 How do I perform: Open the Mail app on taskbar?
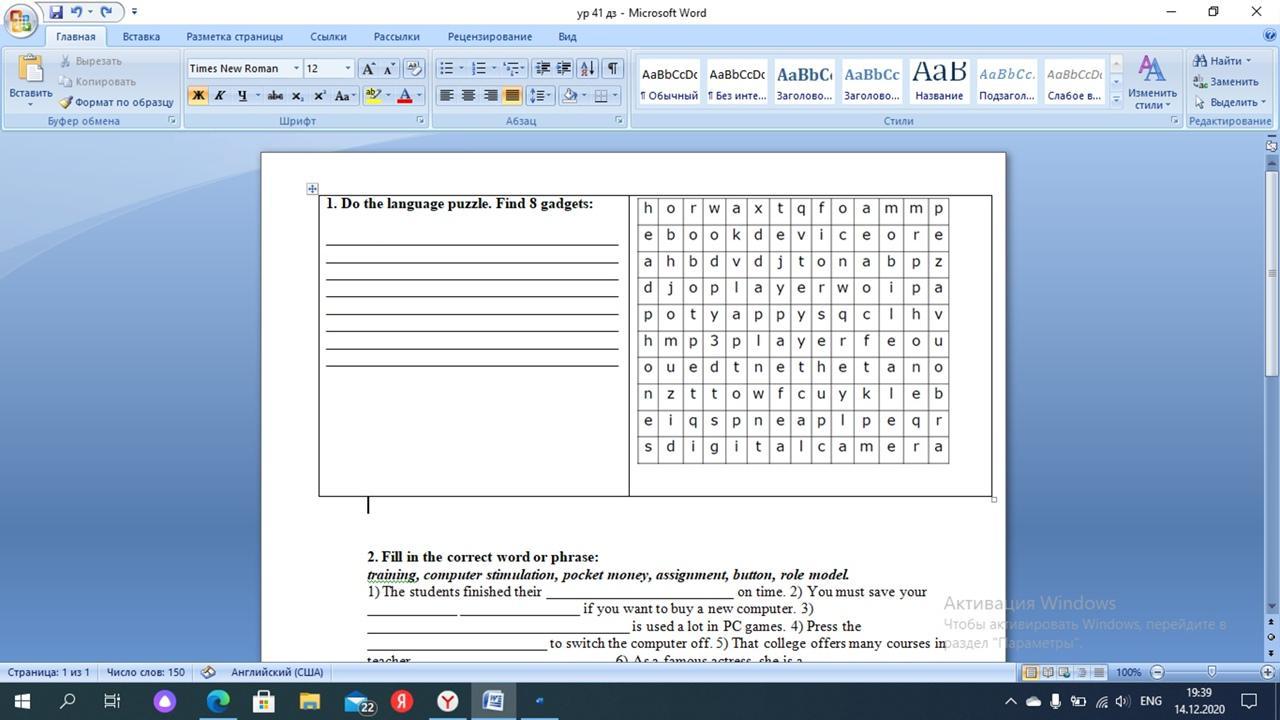click(356, 701)
